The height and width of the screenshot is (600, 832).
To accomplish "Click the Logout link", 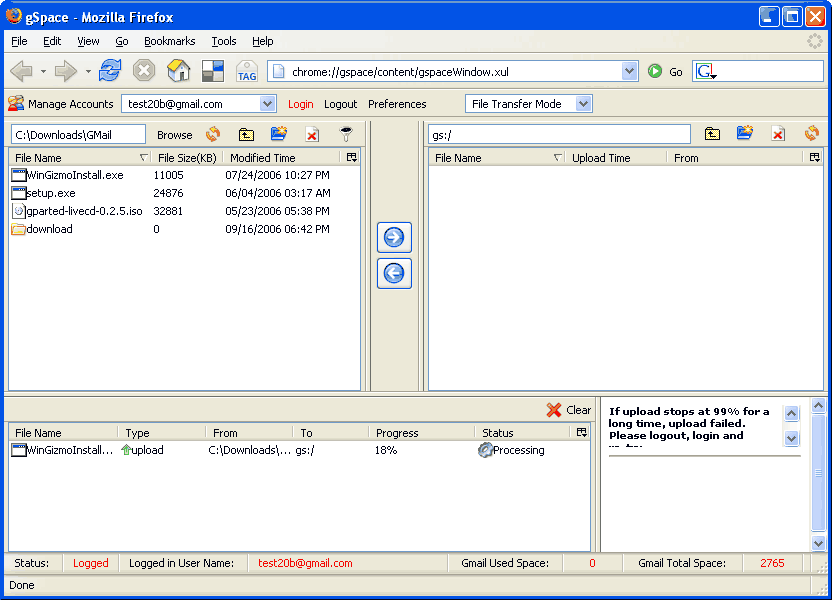I will click(x=340, y=104).
